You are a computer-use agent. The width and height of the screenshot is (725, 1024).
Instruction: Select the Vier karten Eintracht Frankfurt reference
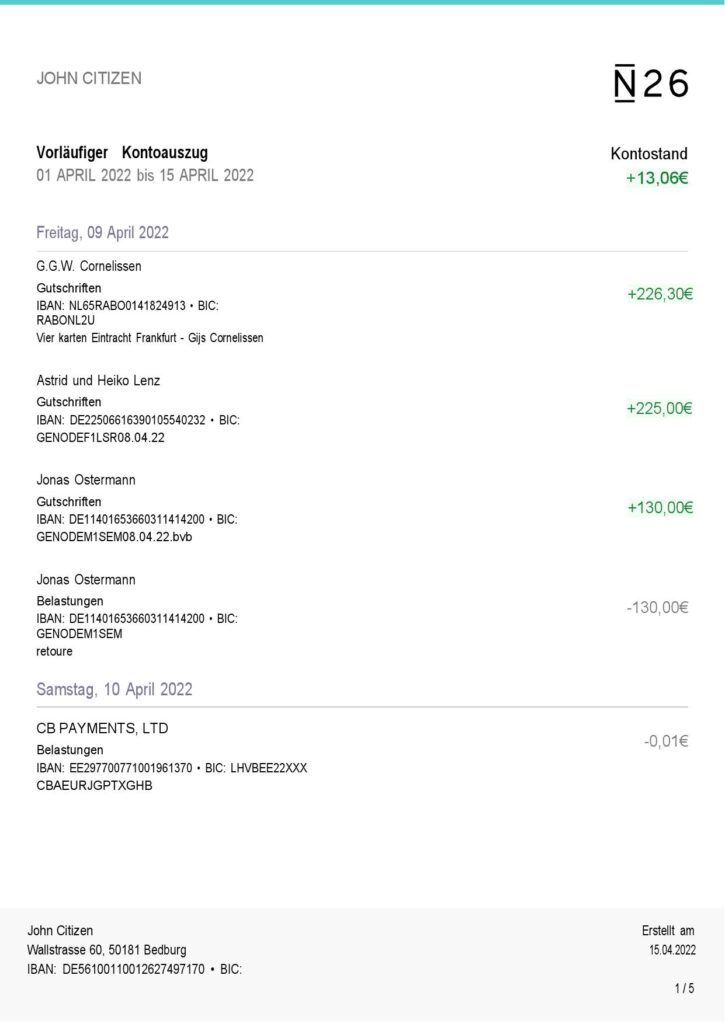[x=149, y=338]
